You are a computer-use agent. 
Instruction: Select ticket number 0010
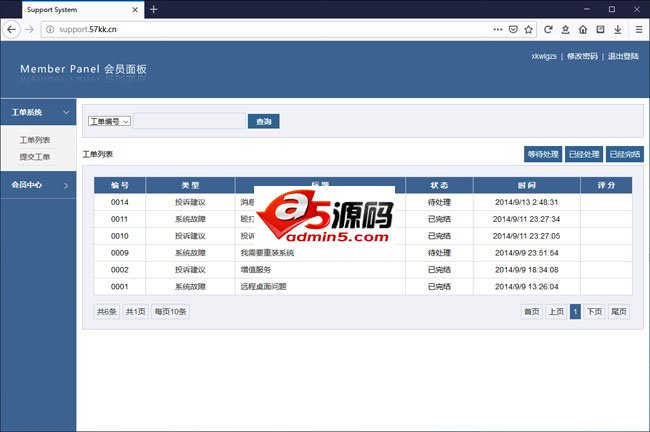[x=119, y=236]
